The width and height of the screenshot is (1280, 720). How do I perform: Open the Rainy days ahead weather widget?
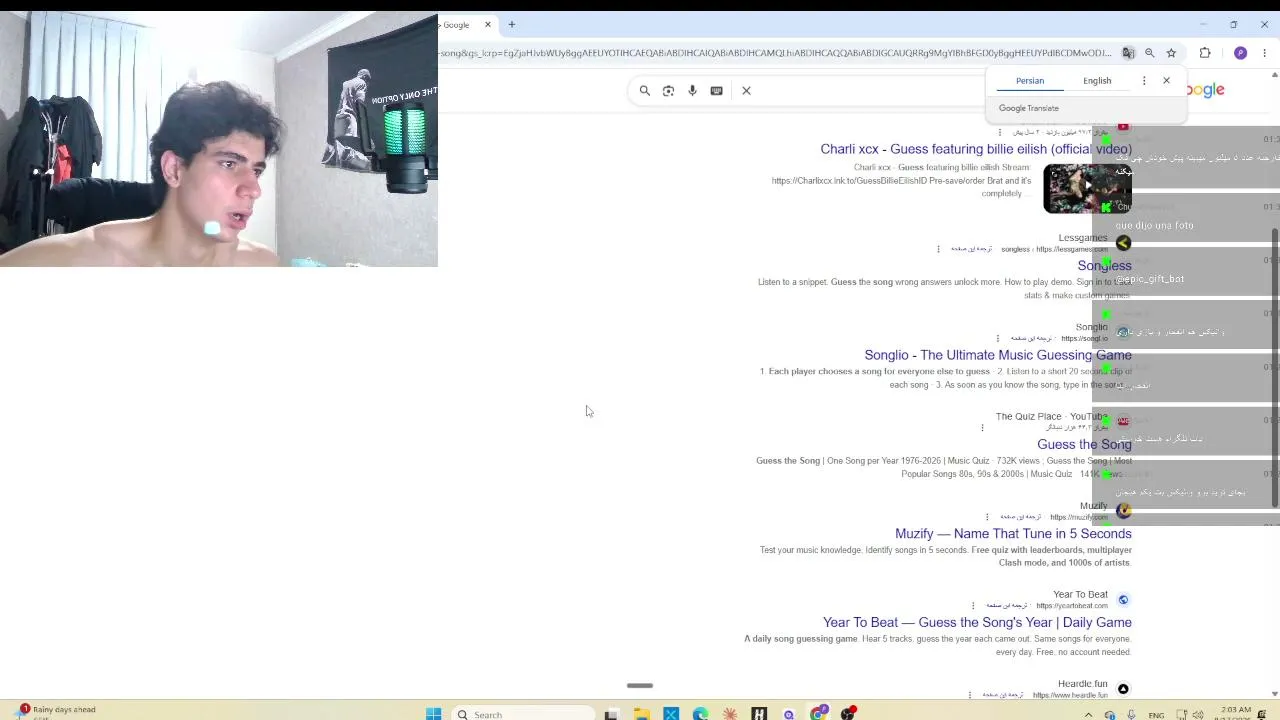point(57,713)
